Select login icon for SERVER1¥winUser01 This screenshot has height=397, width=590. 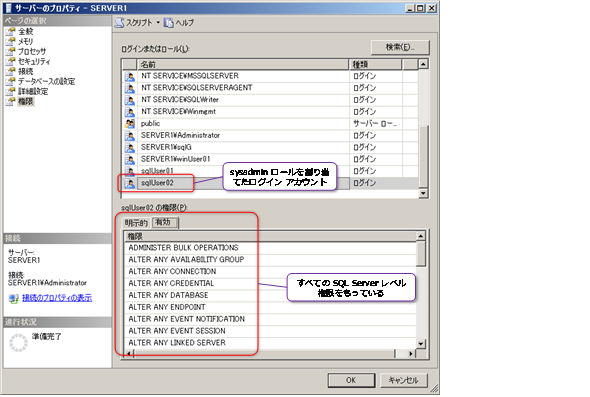point(130,160)
